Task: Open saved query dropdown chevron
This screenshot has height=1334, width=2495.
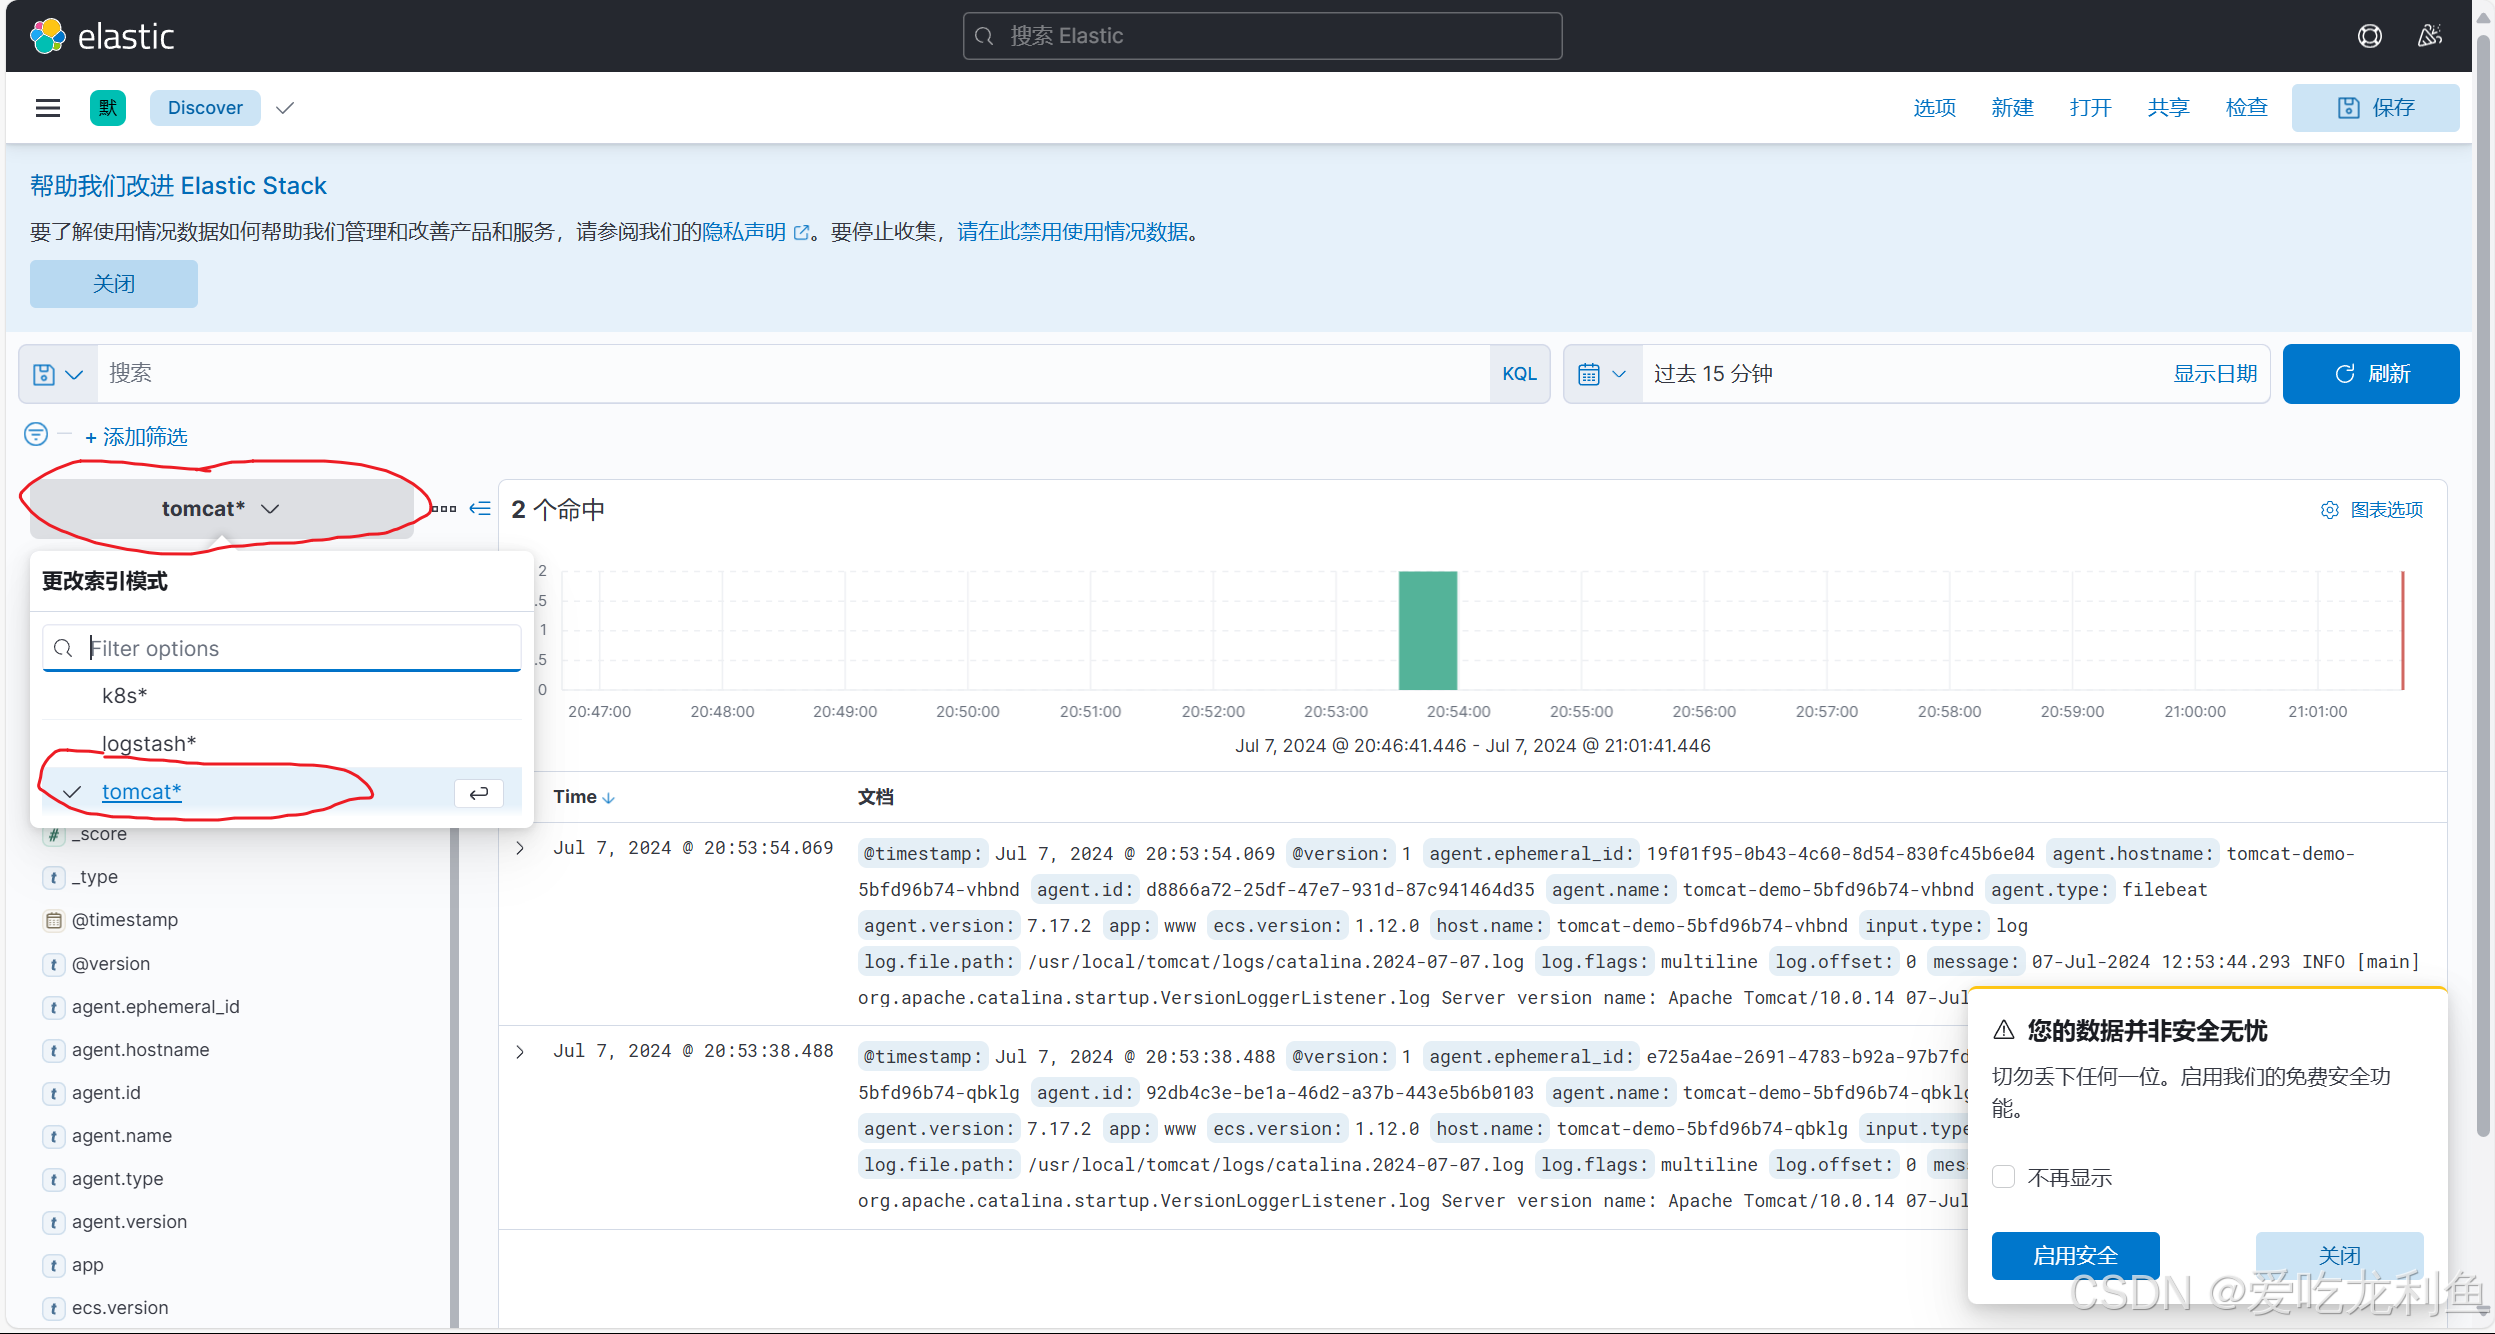Action: (x=74, y=375)
